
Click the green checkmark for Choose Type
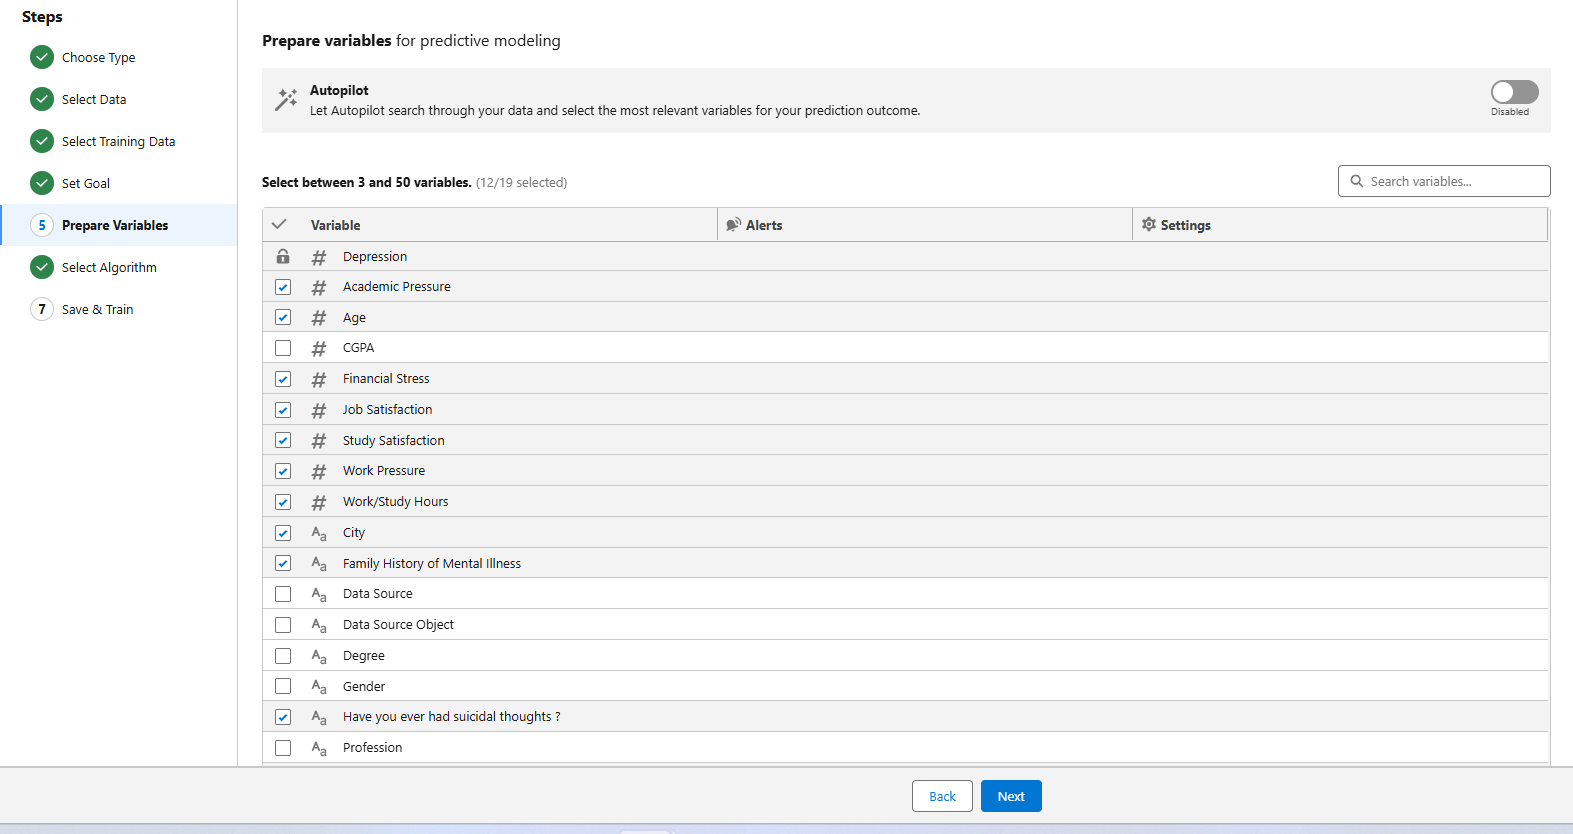[42, 57]
